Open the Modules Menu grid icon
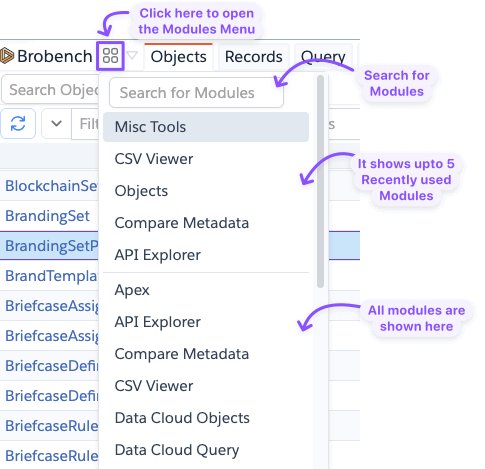The image size is (485, 469). (110, 56)
